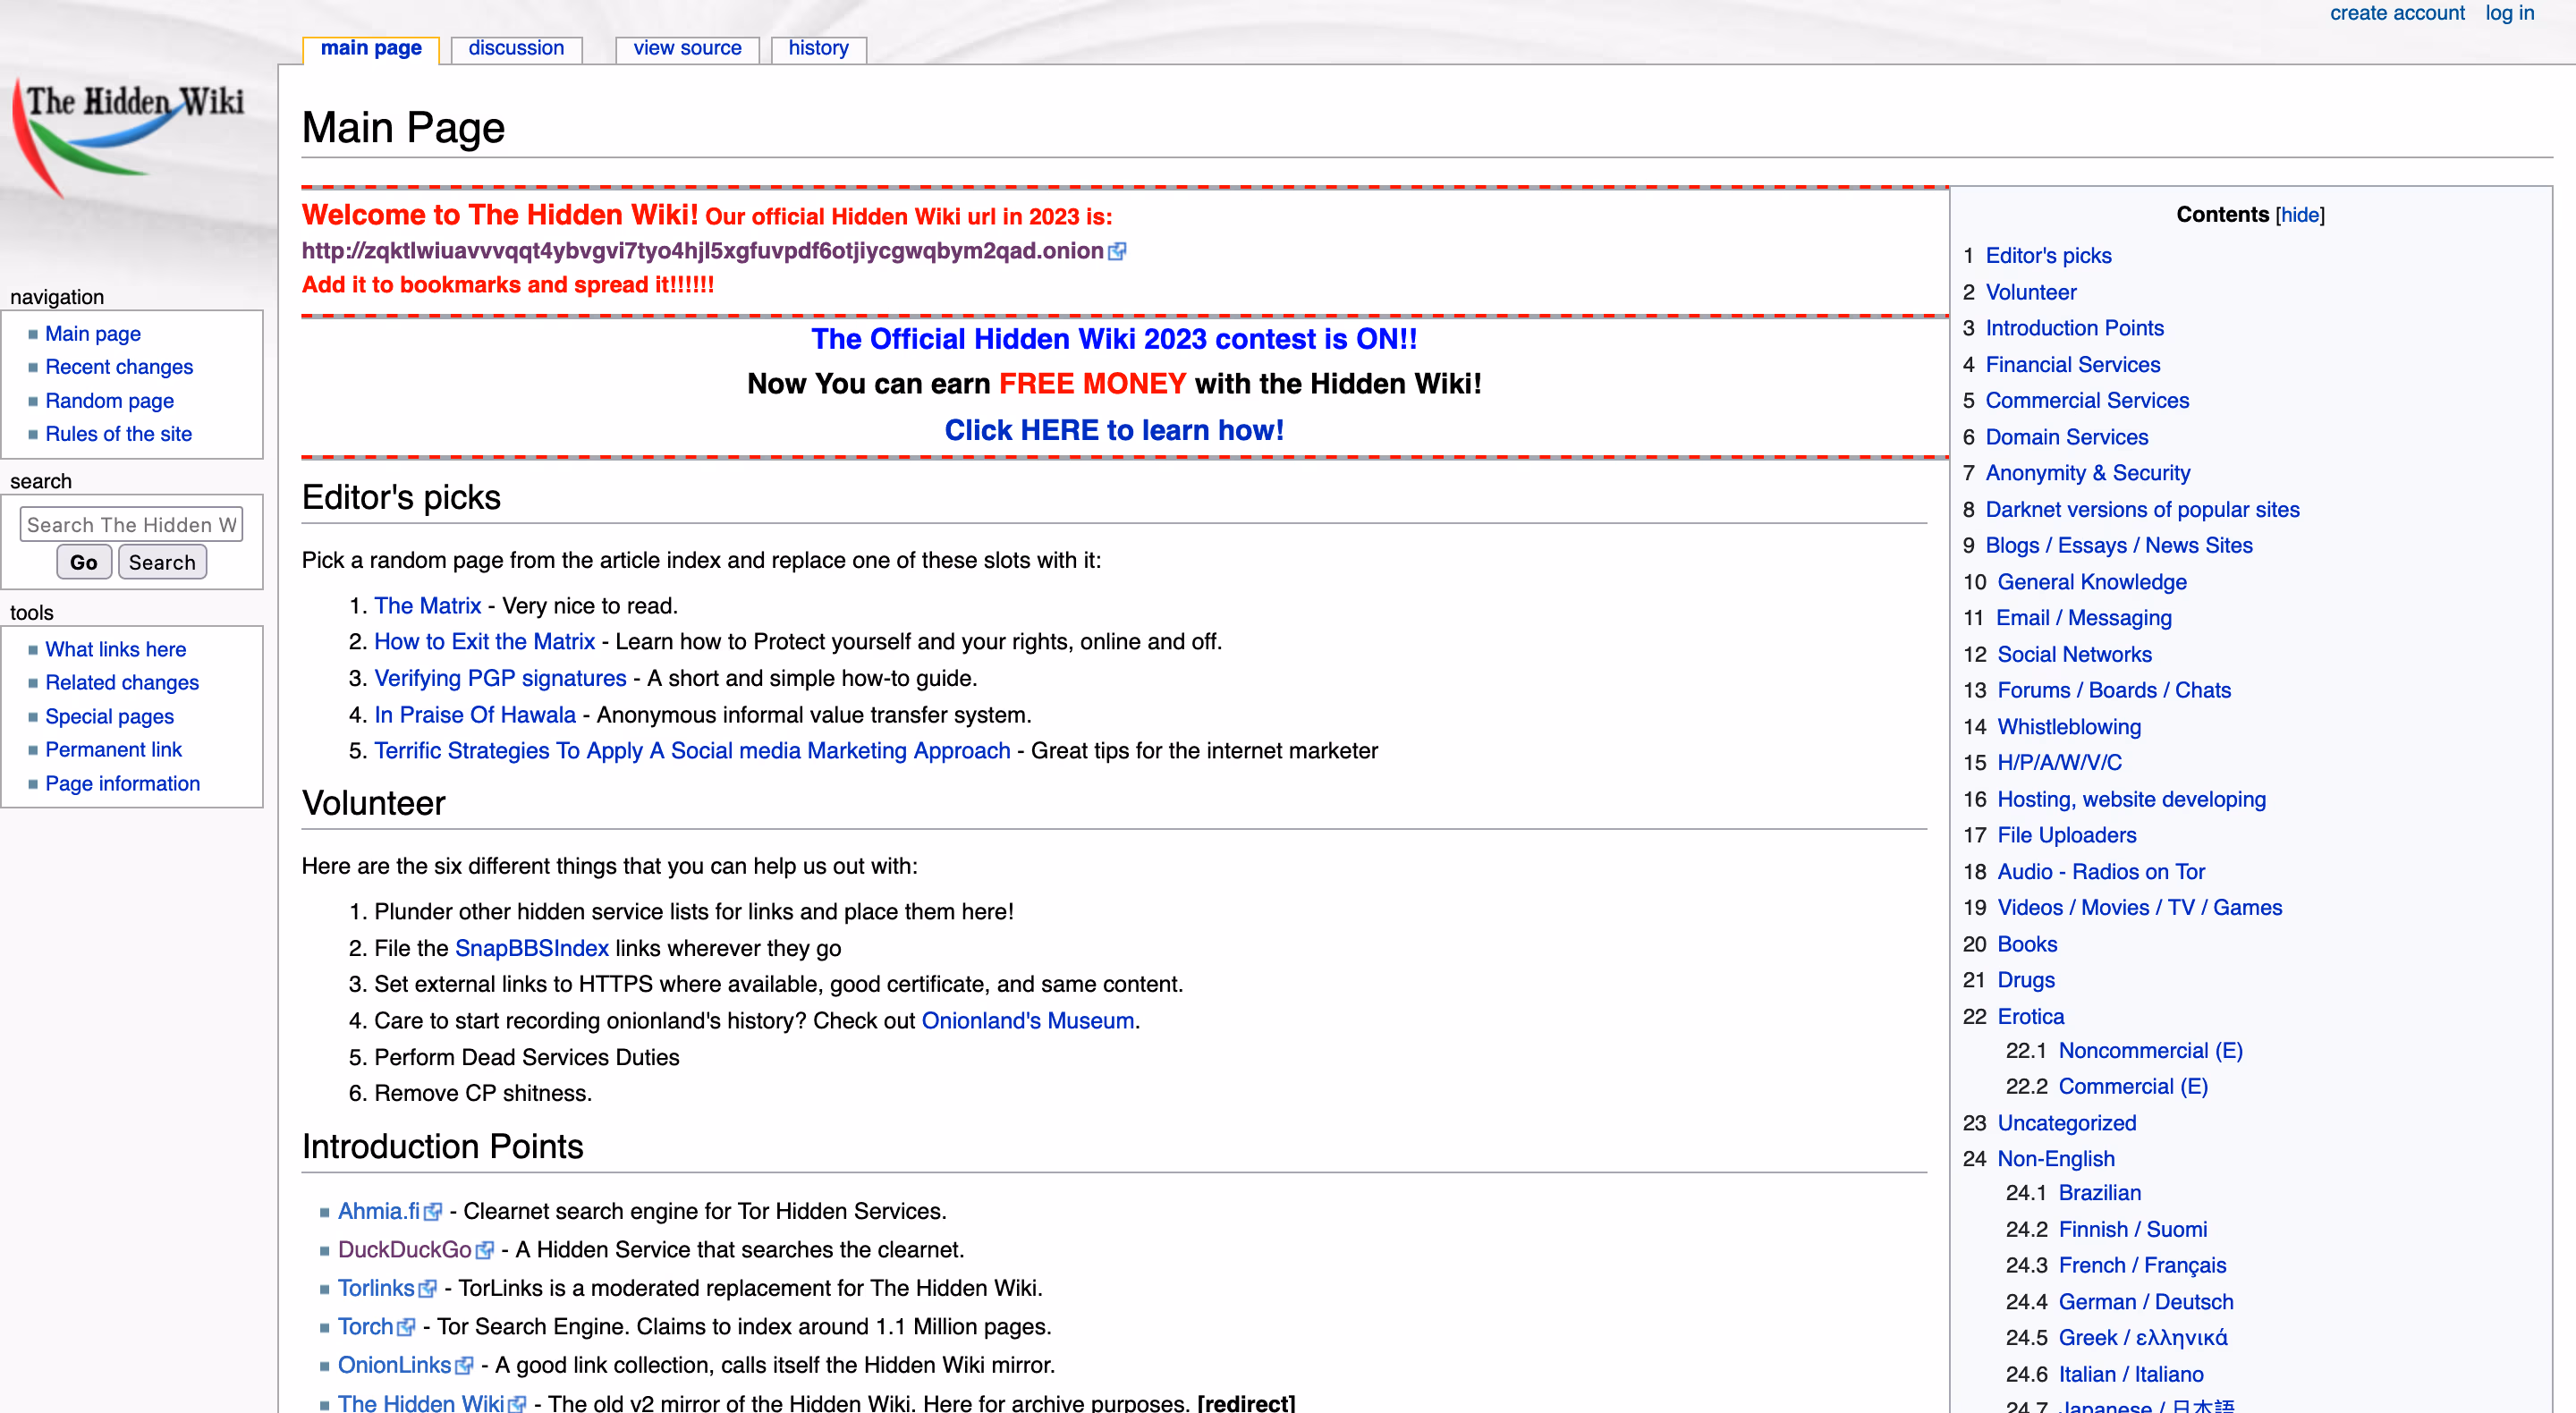Open Verifying PGP signatures guide
This screenshot has width=2576, height=1413.
[500, 679]
